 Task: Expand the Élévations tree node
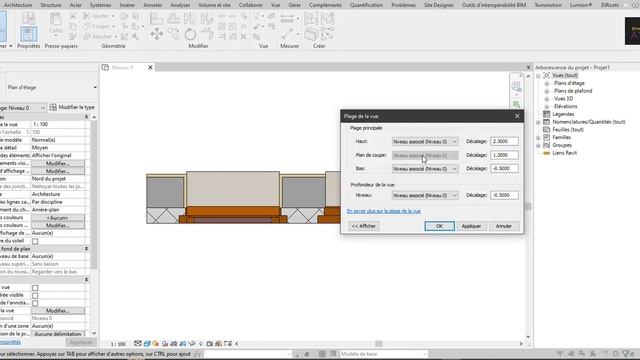click(x=547, y=107)
